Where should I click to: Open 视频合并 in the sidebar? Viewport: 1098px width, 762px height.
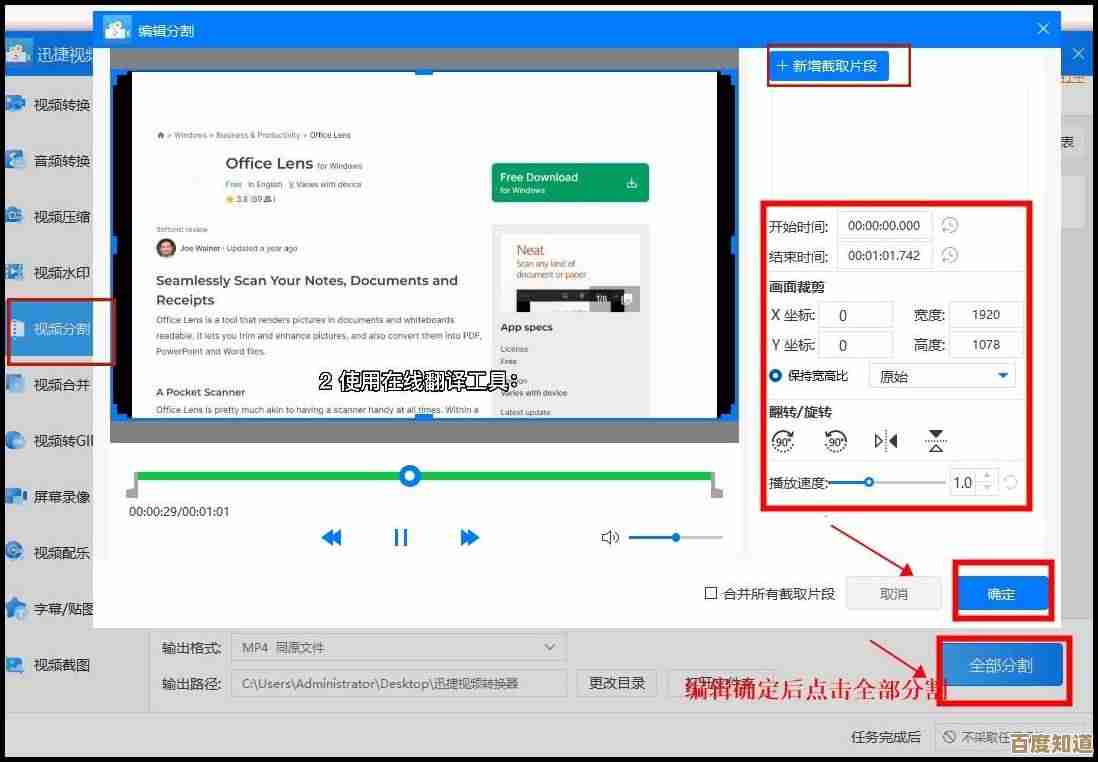point(60,384)
